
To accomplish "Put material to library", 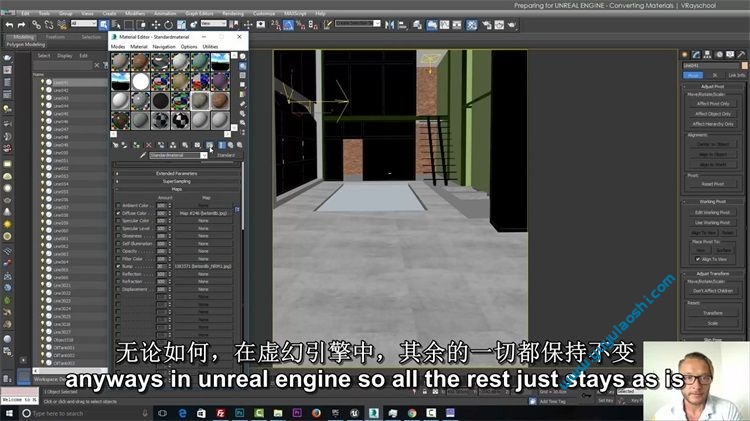I will 185,144.
